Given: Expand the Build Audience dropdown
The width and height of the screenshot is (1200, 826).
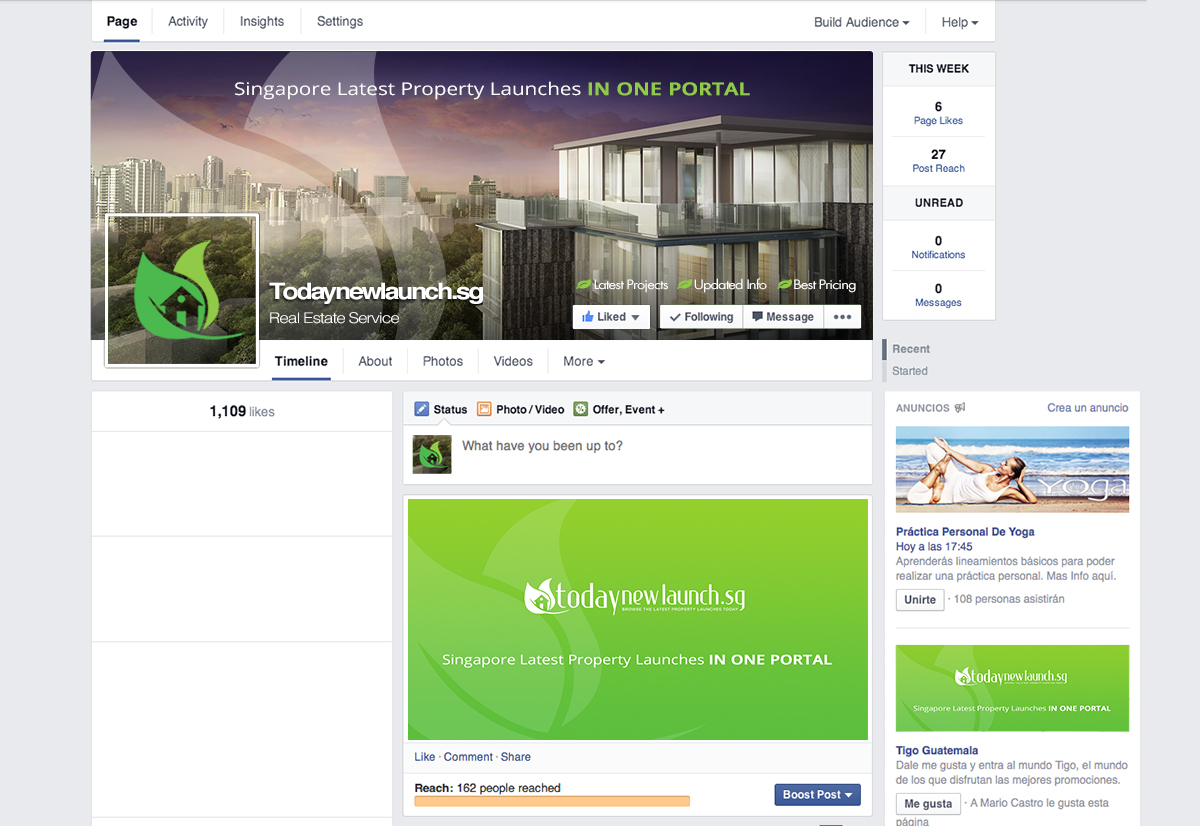Looking at the screenshot, I should tap(861, 22).
